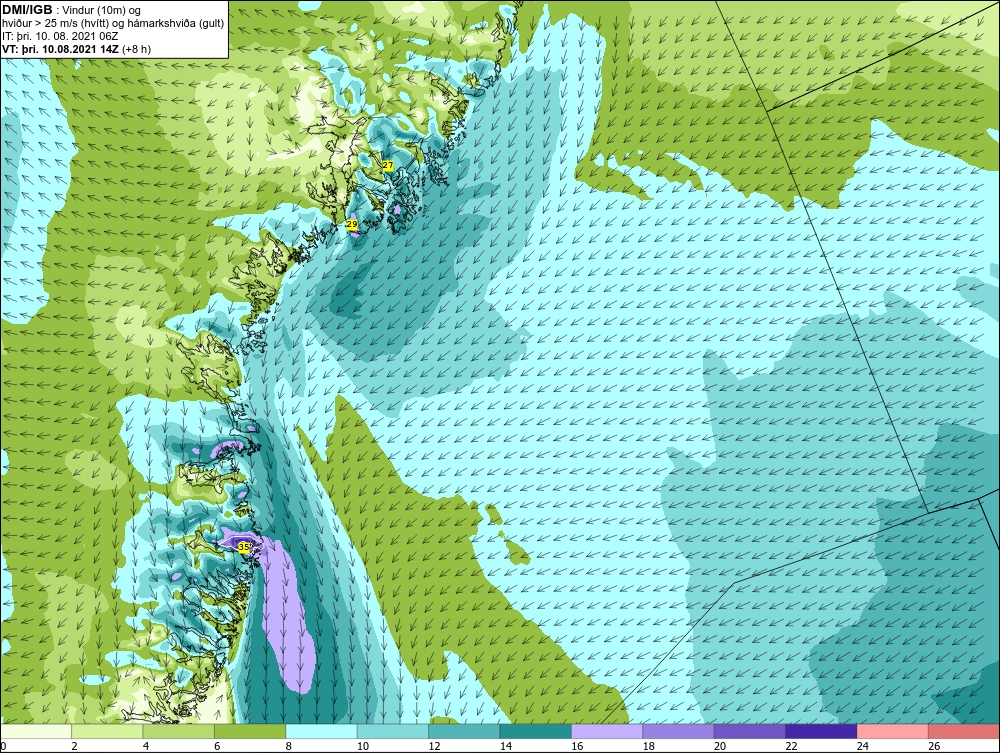
Task: Select the 16-18 m/s lavender legend color
Action: [607, 731]
